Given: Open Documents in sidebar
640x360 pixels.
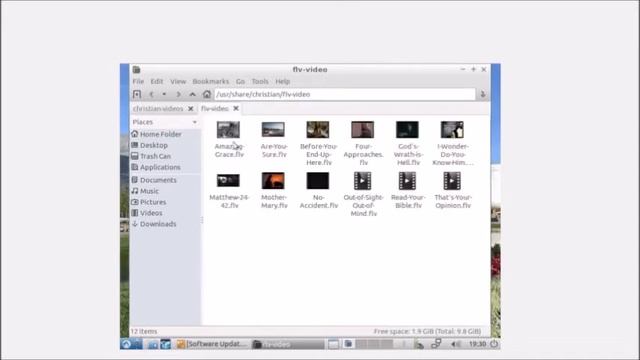Looking at the screenshot, I should (x=154, y=180).
